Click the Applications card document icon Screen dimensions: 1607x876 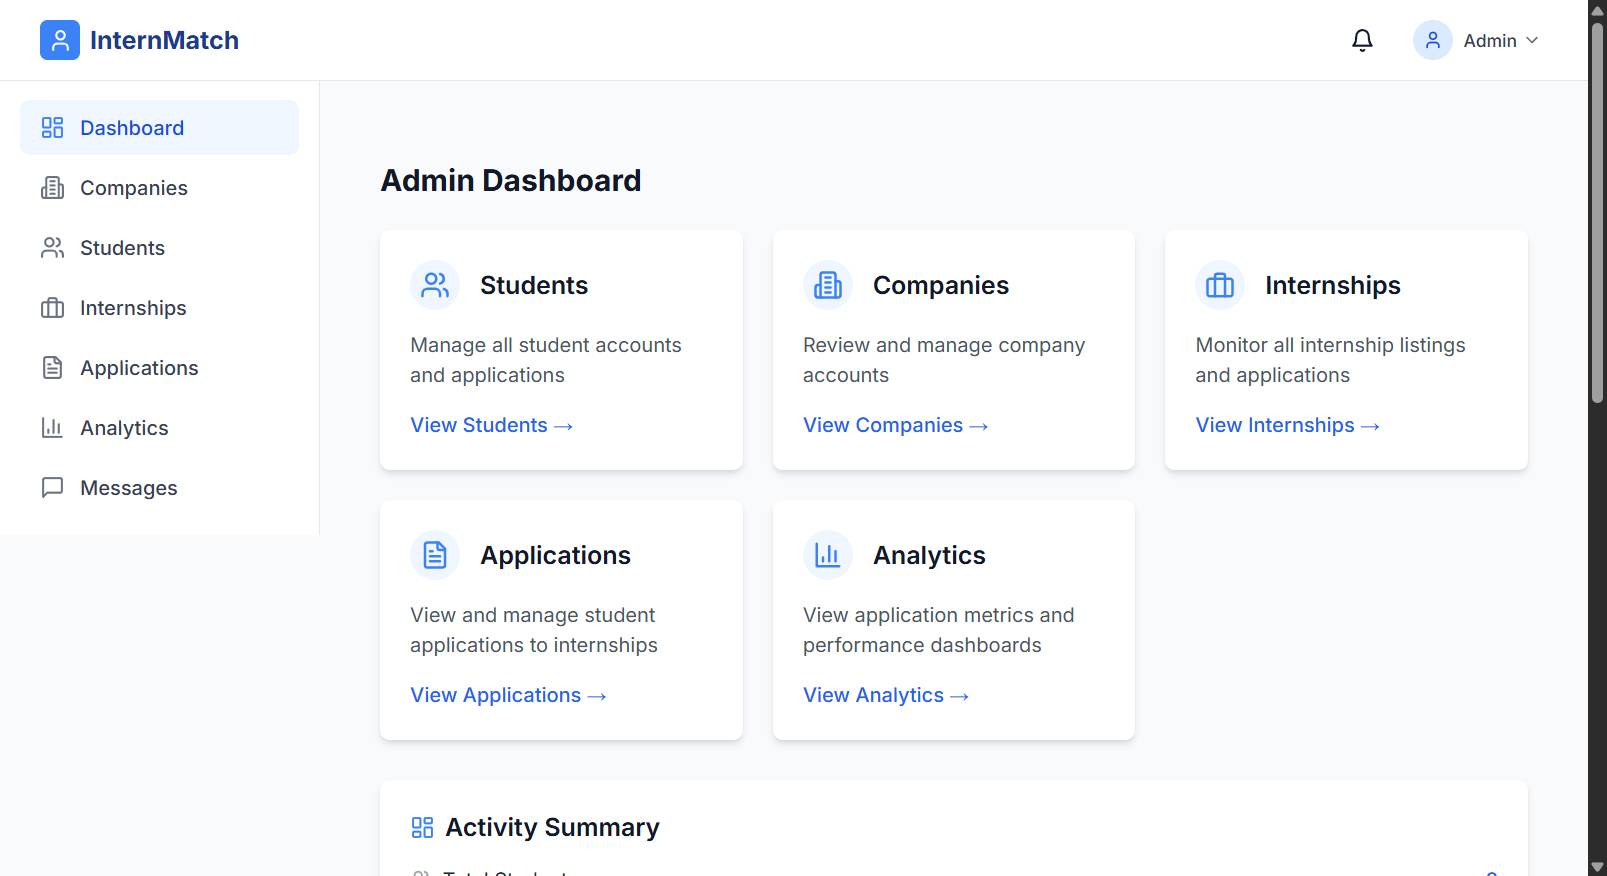435,555
